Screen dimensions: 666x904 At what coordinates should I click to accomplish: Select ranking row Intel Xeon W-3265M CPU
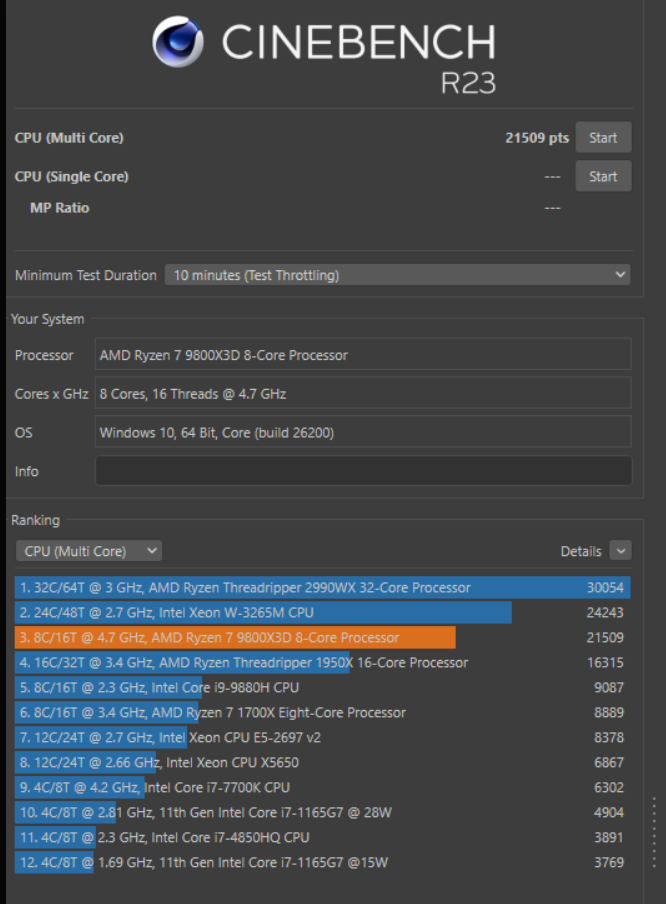tap(322, 612)
